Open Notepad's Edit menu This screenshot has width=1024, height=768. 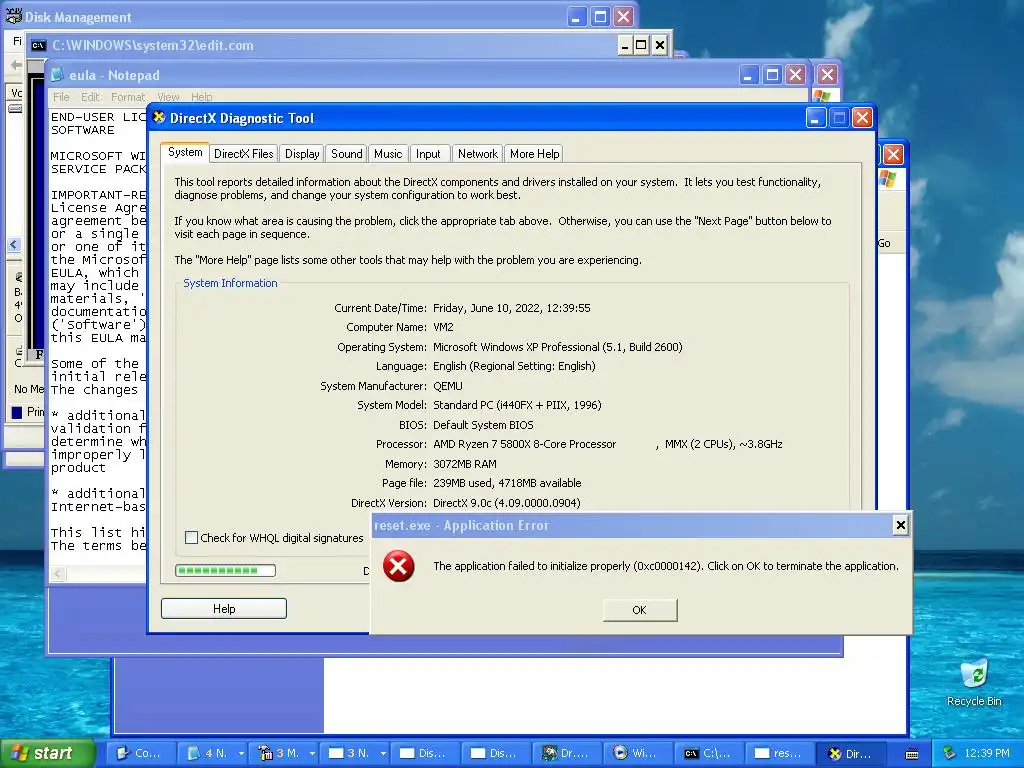pyautogui.click(x=90, y=97)
